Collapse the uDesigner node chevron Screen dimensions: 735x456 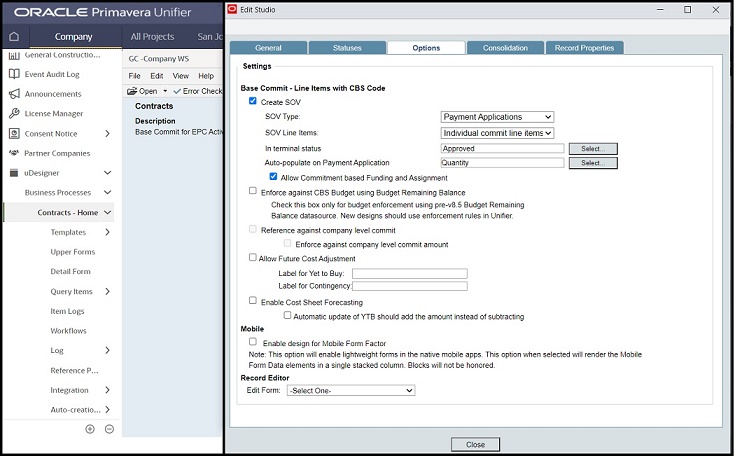[x=107, y=173]
